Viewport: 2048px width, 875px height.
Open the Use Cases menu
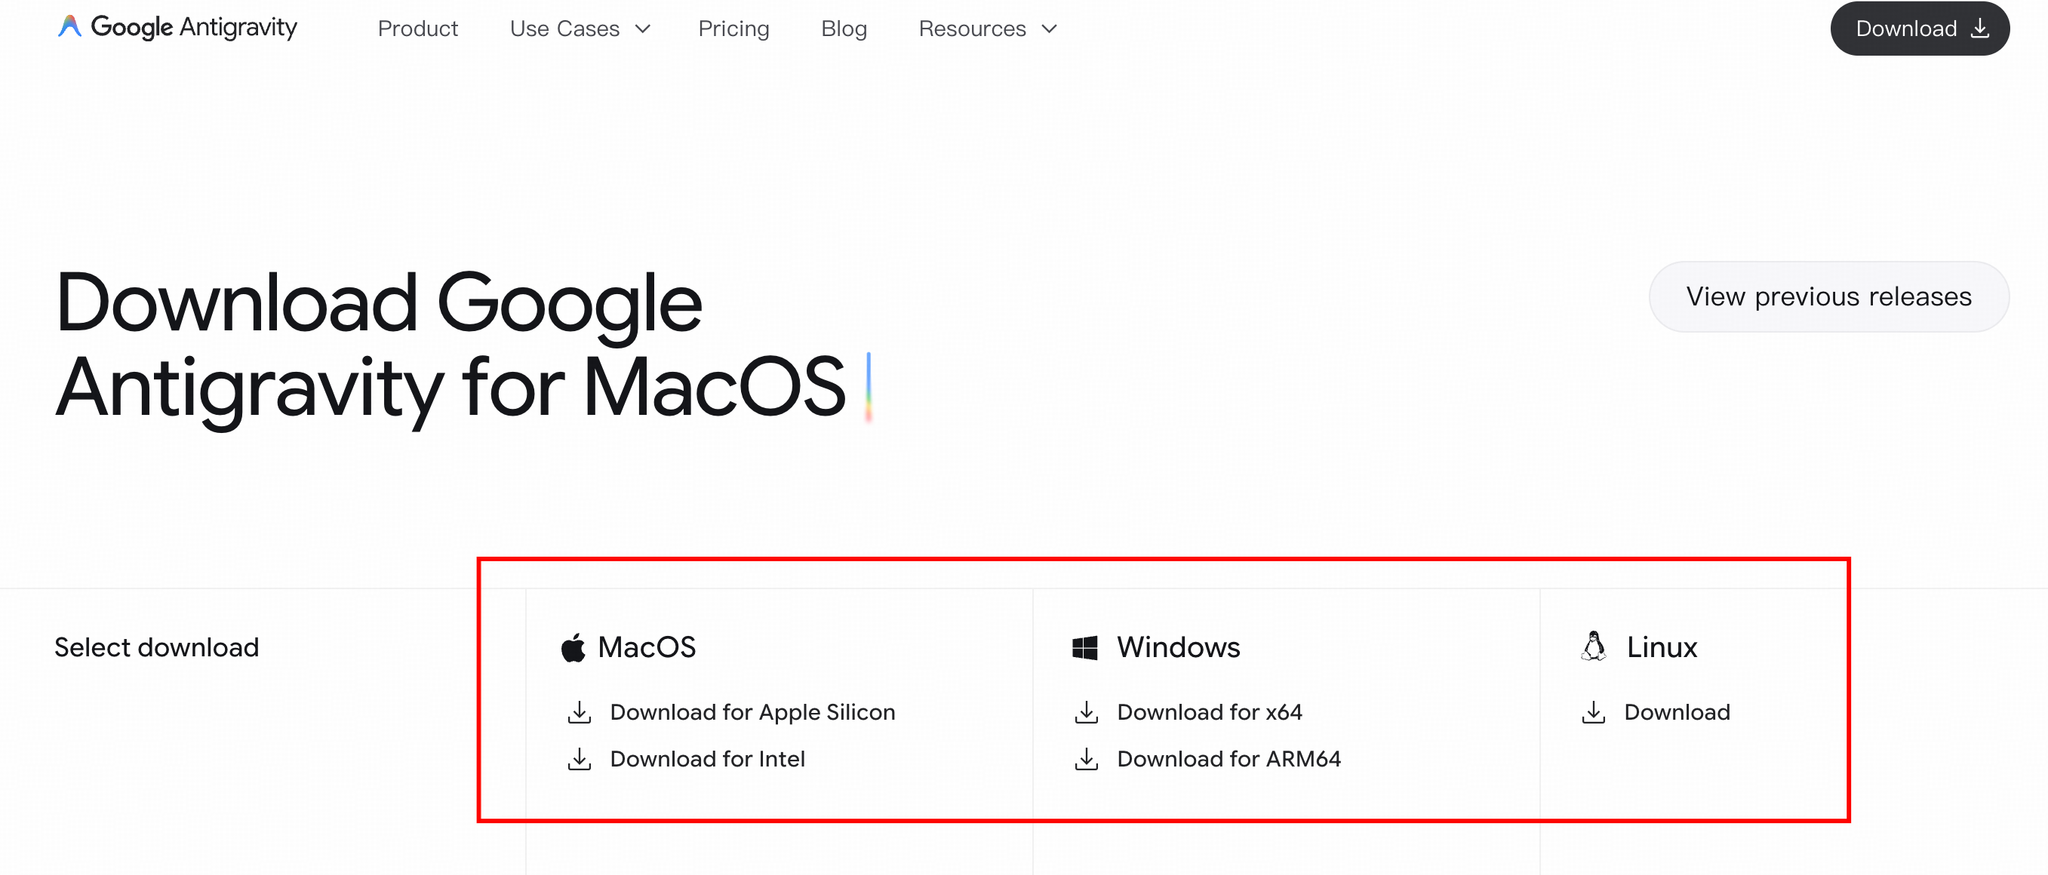pyautogui.click(x=565, y=29)
